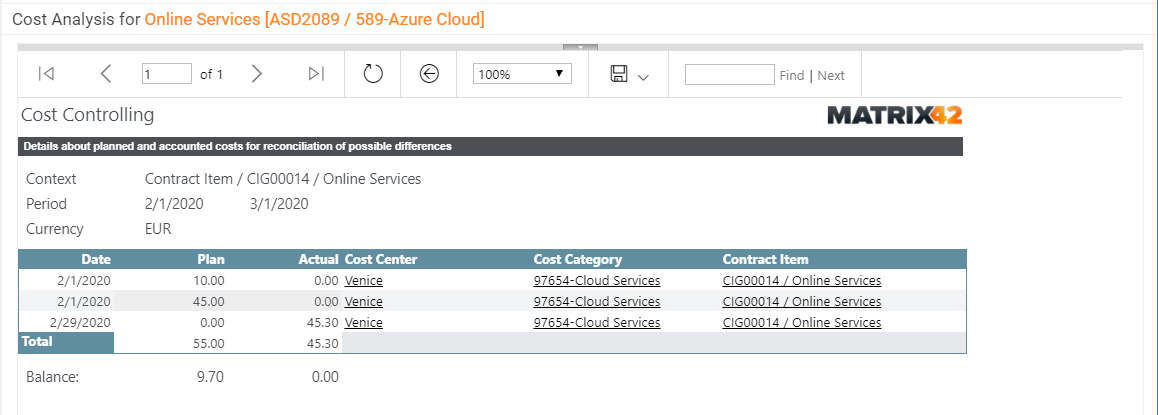Go to previous report page
Viewport: 1158px width, 415px height.
point(106,74)
